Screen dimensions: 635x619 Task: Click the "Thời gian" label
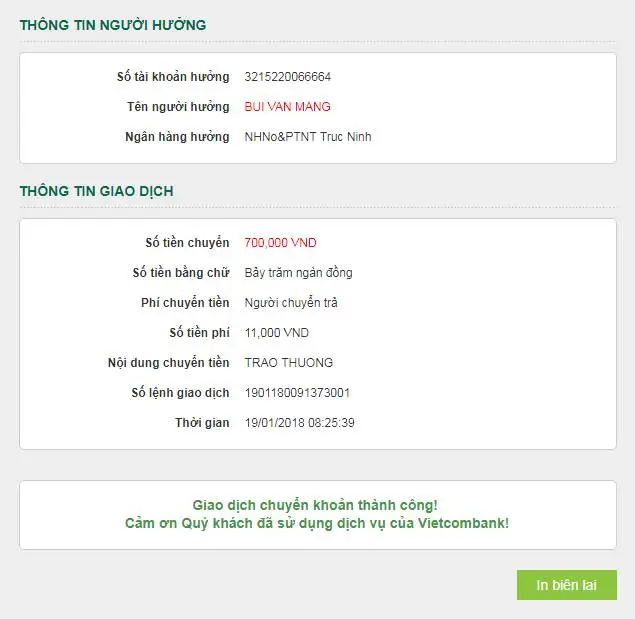coord(202,423)
